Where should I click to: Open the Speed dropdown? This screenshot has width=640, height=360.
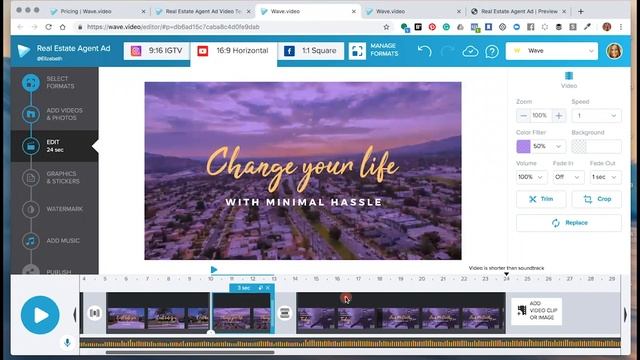[596, 116]
